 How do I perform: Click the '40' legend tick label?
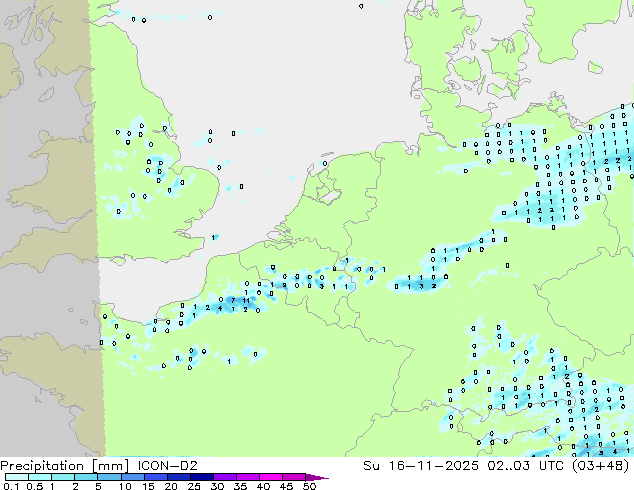click(264, 486)
